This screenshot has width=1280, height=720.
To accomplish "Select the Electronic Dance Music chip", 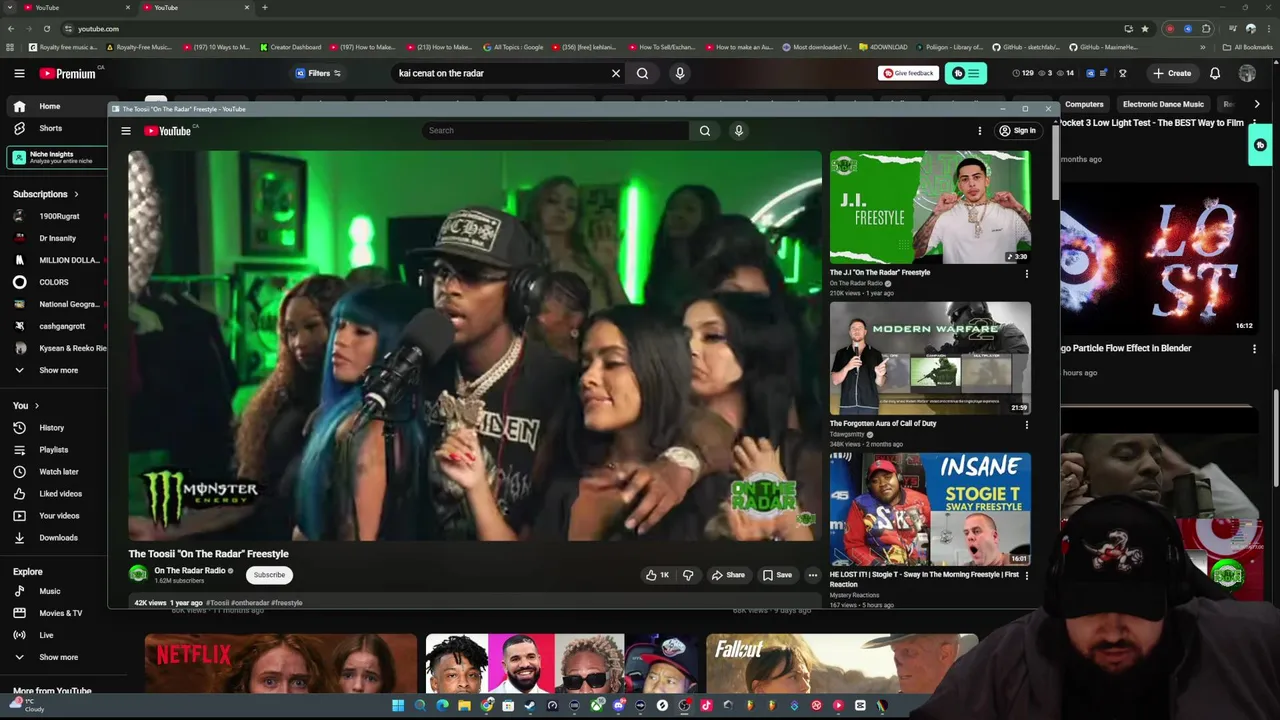I will click(1163, 104).
